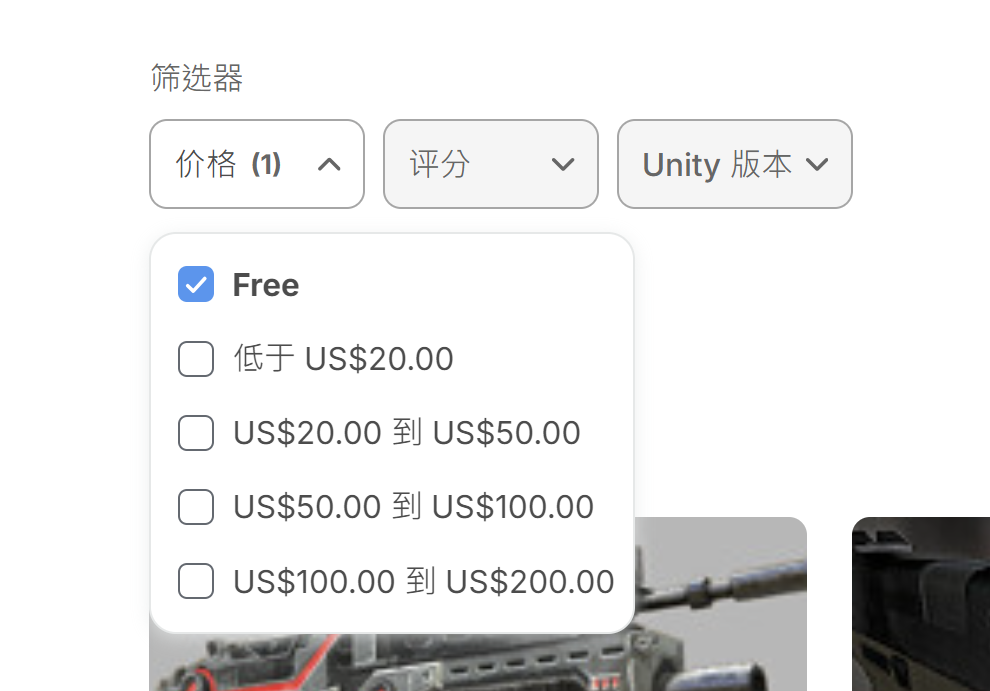This screenshot has height=691, width=990.
Task: Expand the Unity 版本 dropdown
Action: 735,164
